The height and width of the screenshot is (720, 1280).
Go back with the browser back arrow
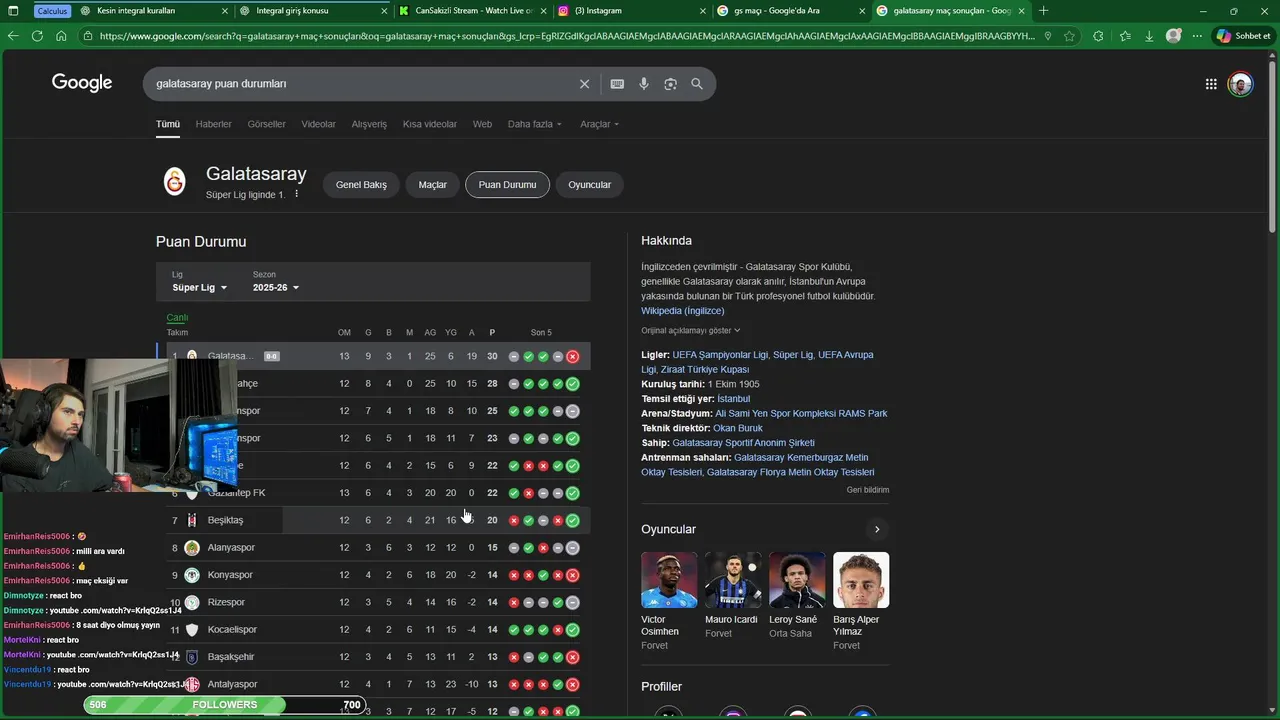[x=13, y=36]
